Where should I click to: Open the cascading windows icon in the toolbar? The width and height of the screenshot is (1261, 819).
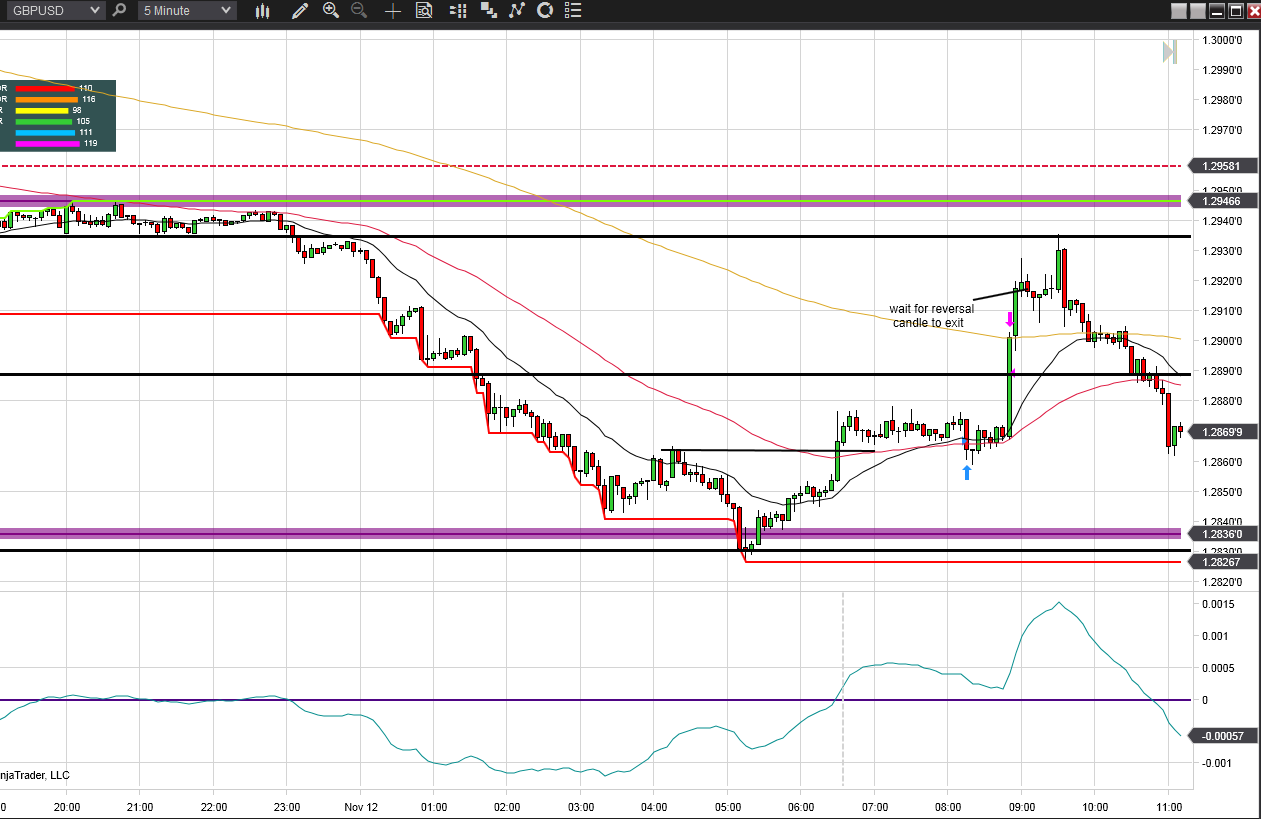tap(488, 11)
